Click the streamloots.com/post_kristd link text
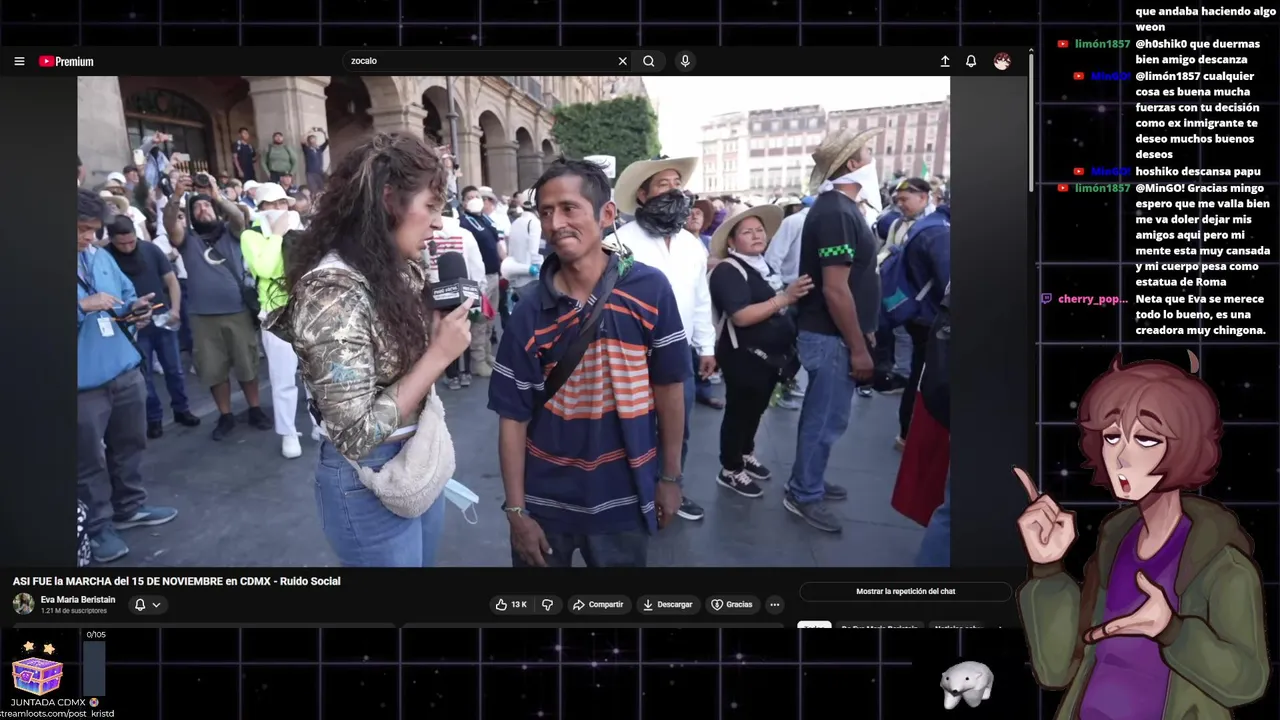The width and height of the screenshot is (1280, 720). point(57,714)
